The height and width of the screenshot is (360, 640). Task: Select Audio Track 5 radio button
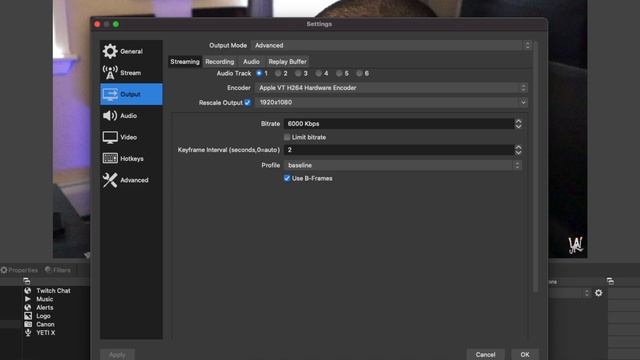pos(339,73)
